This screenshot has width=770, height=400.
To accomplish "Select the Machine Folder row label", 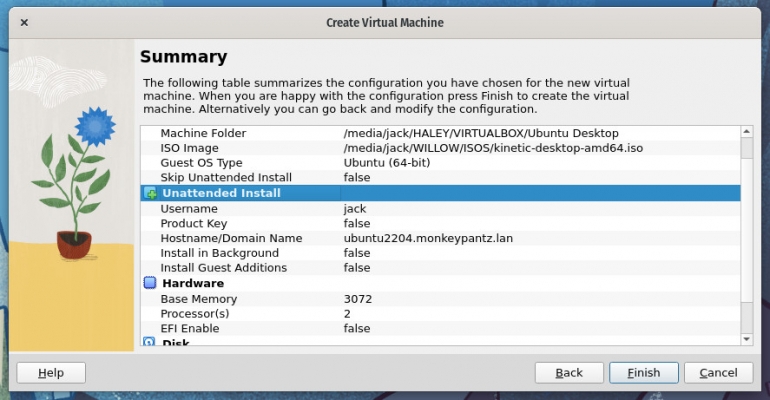I will coord(203,133).
